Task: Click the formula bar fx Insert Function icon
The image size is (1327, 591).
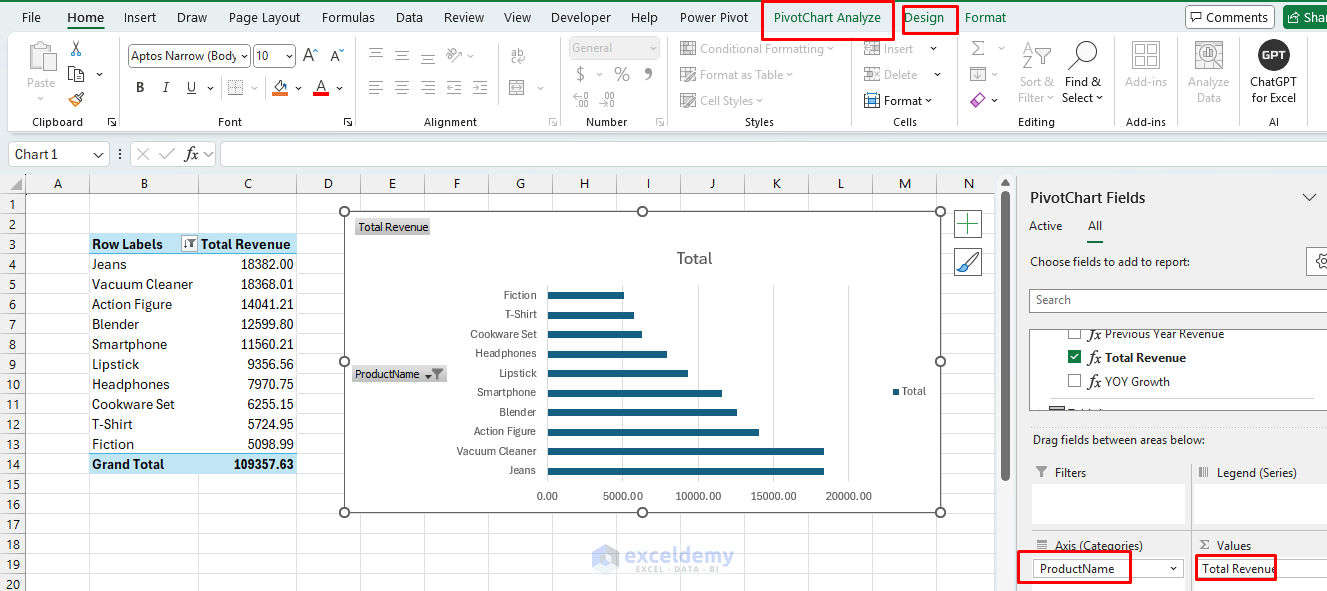Action: 192,154
